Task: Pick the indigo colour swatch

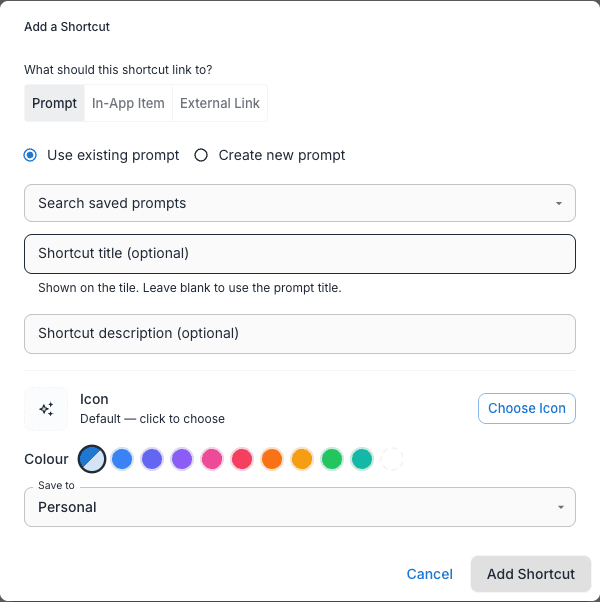Action: [x=152, y=459]
